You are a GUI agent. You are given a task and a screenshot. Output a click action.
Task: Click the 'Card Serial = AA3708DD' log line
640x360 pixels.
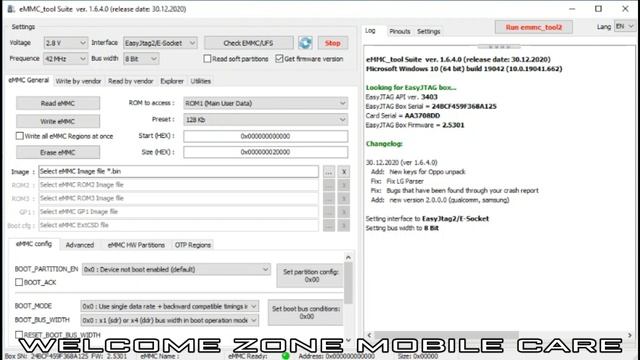coord(403,116)
